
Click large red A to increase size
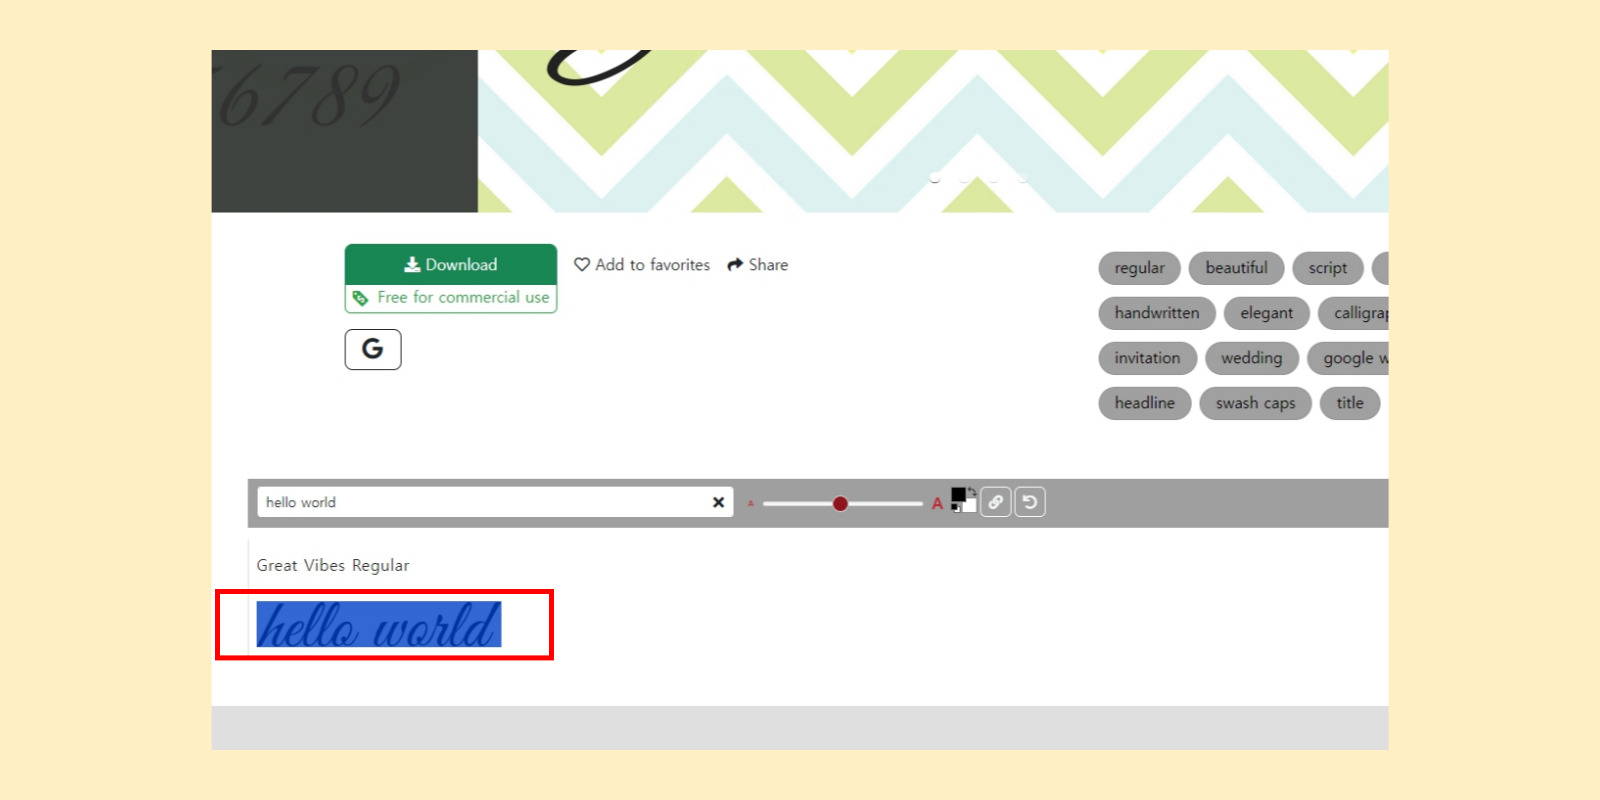tap(937, 503)
